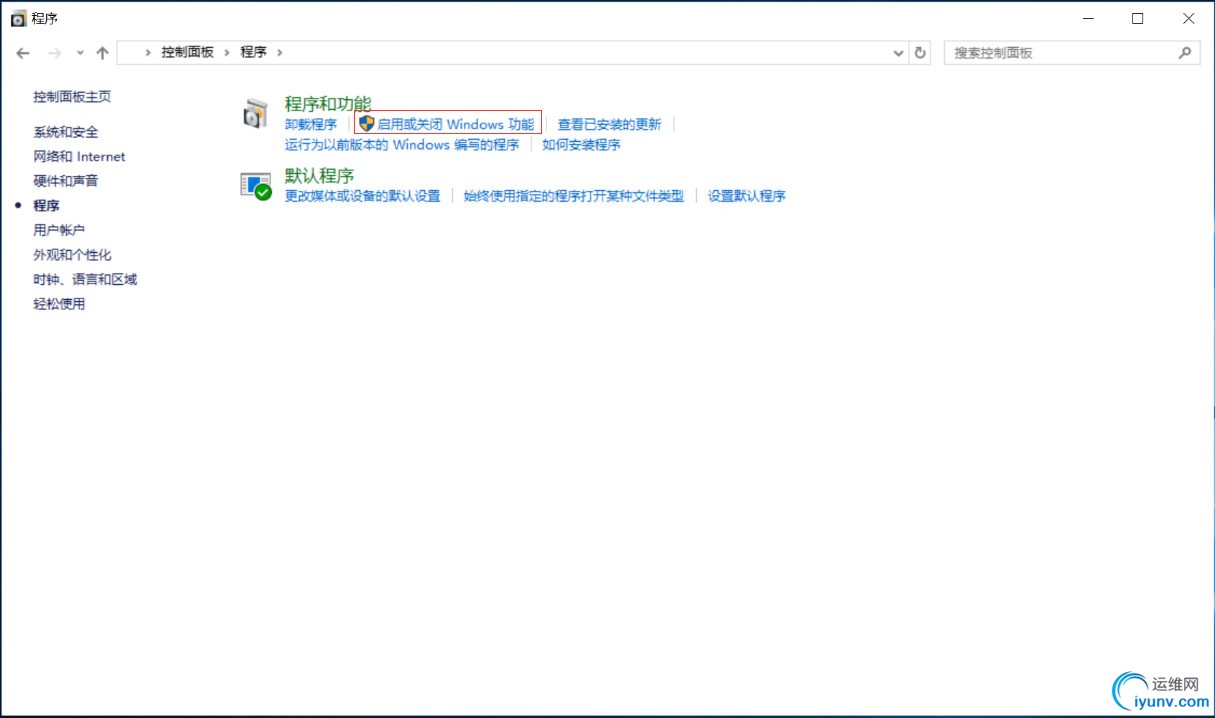The width and height of the screenshot is (1215, 718).
Task: Click the Default Programs category icon
Action: pyautogui.click(x=256, y=186)
